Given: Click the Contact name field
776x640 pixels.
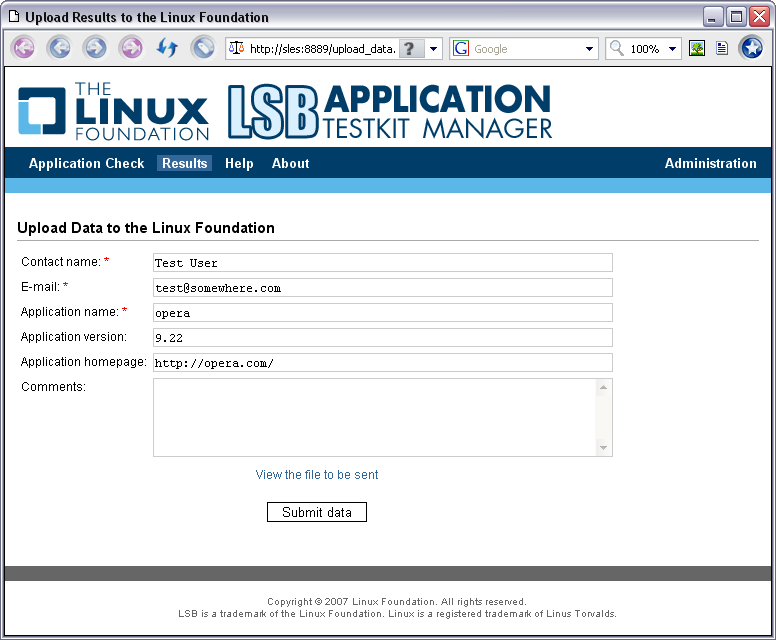Looking at the screenshot, I should click(383, 262).
